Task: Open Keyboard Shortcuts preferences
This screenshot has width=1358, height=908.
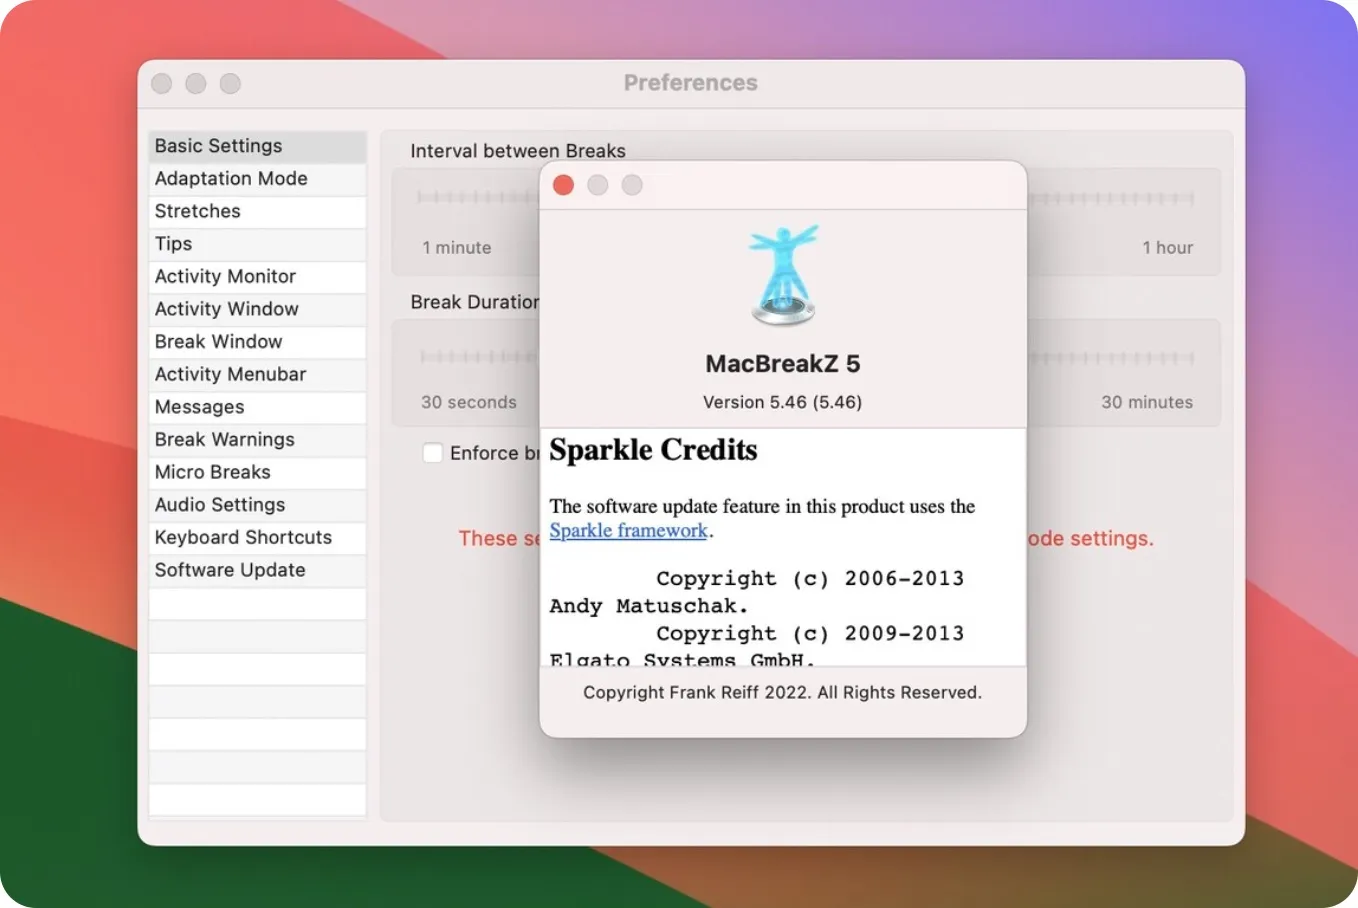Action: 257,538
